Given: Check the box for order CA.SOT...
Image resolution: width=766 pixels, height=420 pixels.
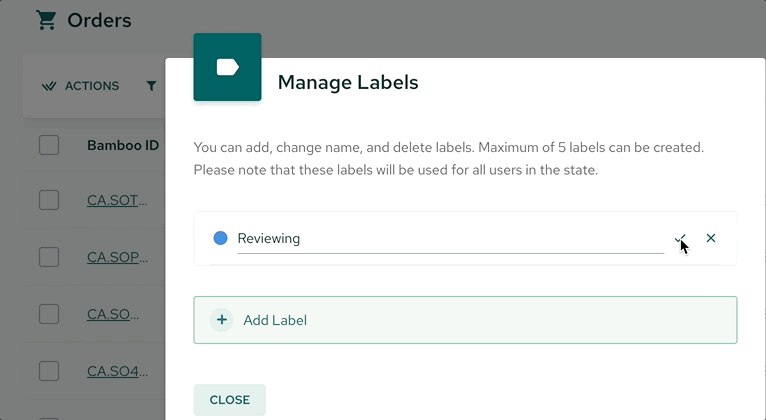Looking at the screenshot, I should (49, 200).
